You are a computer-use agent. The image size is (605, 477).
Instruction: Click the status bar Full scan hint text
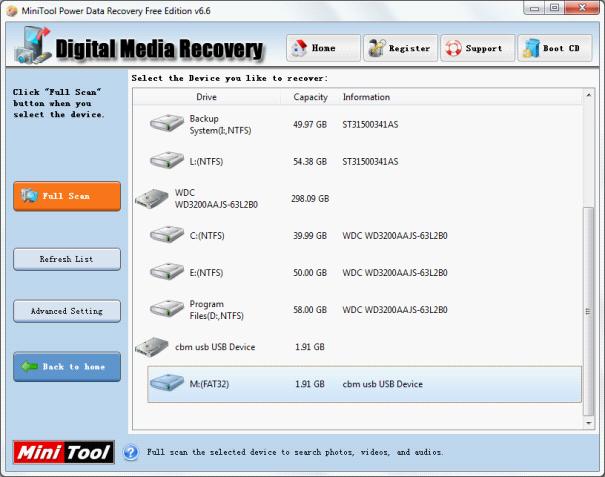tap(295, 452)
